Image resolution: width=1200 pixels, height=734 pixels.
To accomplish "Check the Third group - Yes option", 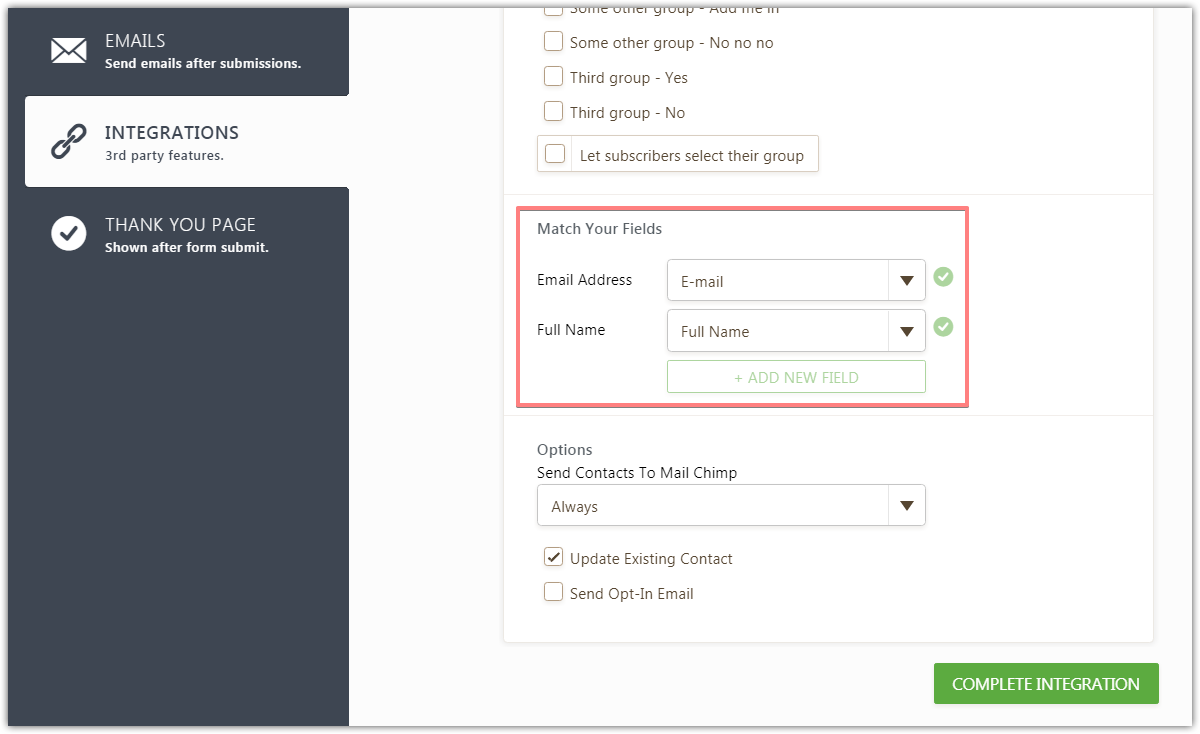I will pyautogui.click(x=553, y=76).
